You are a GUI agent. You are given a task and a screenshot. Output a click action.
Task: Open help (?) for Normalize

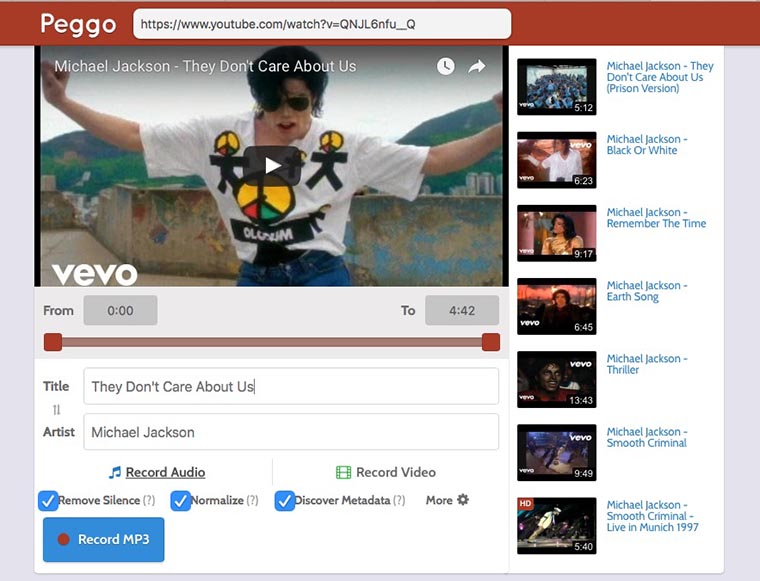pyautogui.click(x=253, y=501)
